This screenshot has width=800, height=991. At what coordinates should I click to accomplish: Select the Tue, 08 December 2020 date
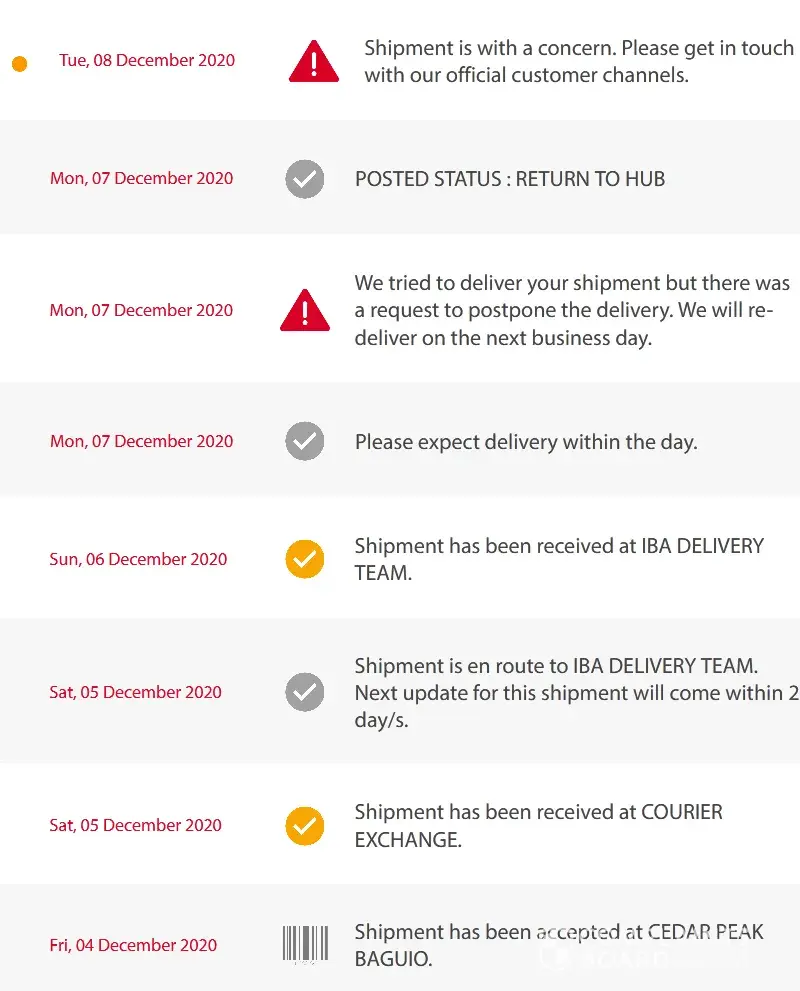(x=147, y=61)
